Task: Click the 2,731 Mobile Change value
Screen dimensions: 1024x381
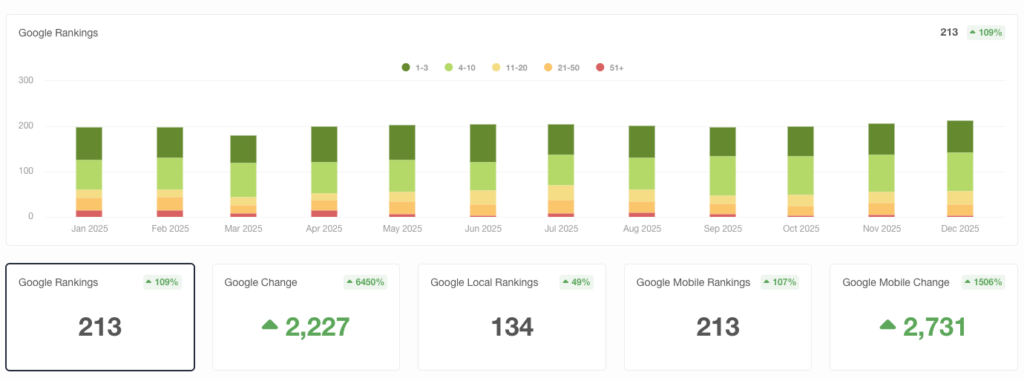Action: (x=935, y=327)
